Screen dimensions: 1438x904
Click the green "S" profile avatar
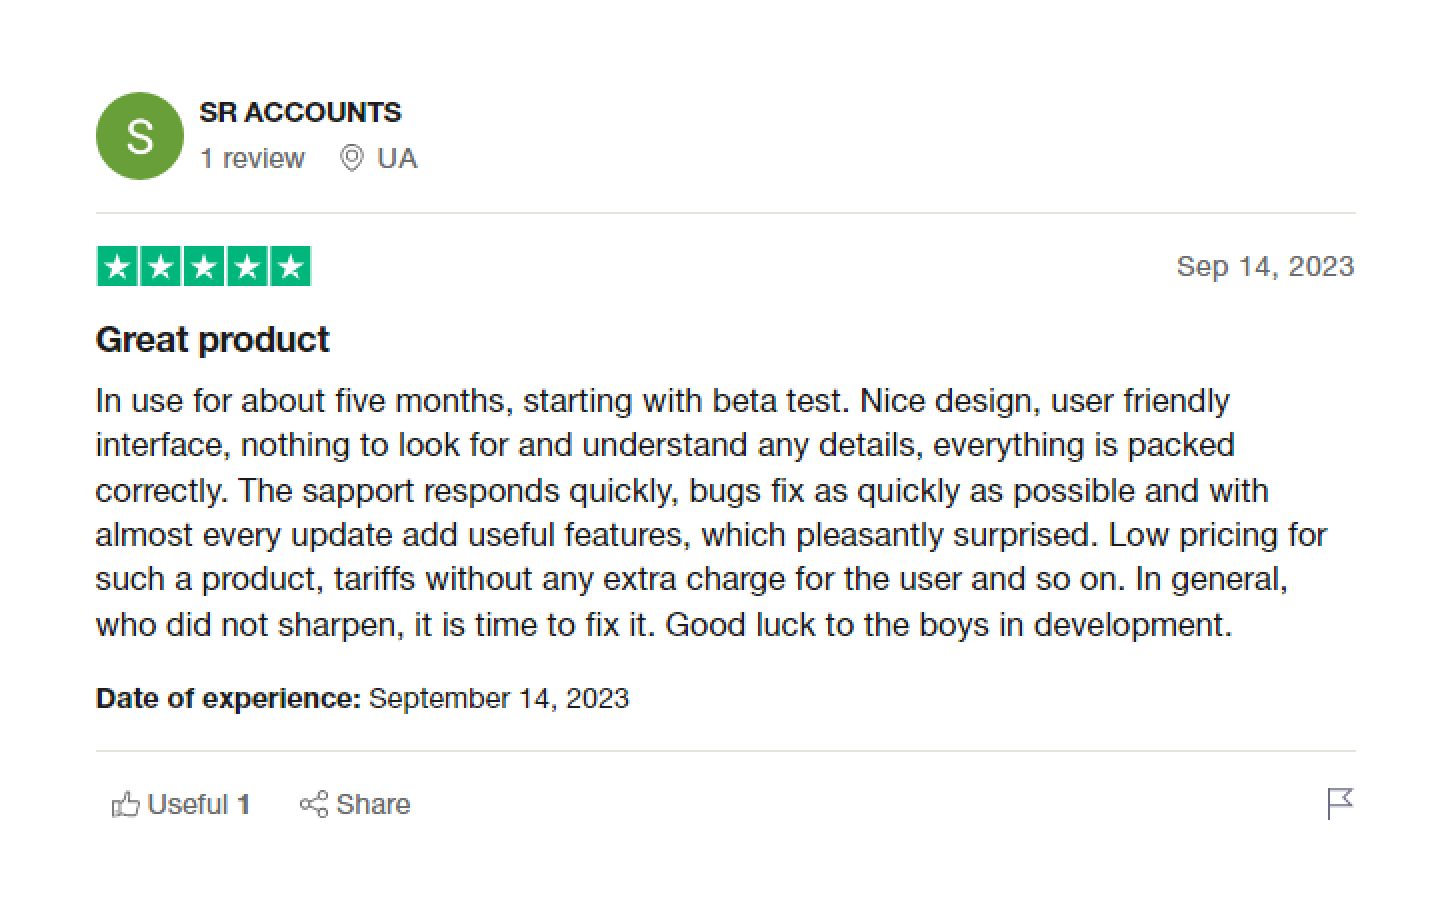click(140, 136)
